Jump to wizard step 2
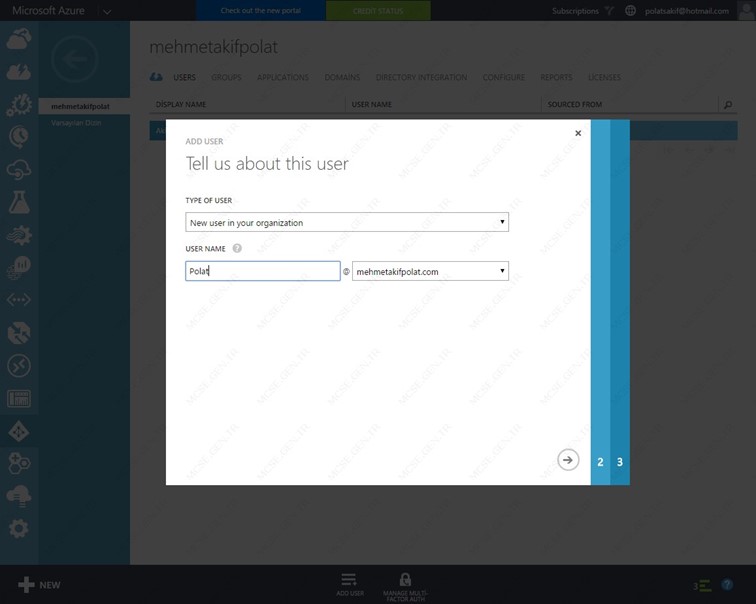 click(600, 462)
